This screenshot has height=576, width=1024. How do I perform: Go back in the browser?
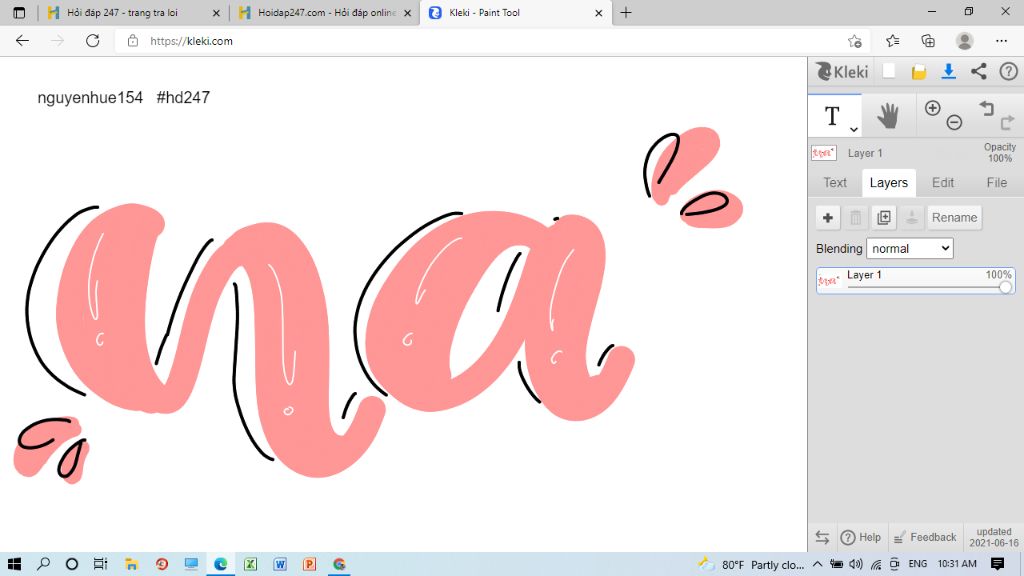[23, 40]
